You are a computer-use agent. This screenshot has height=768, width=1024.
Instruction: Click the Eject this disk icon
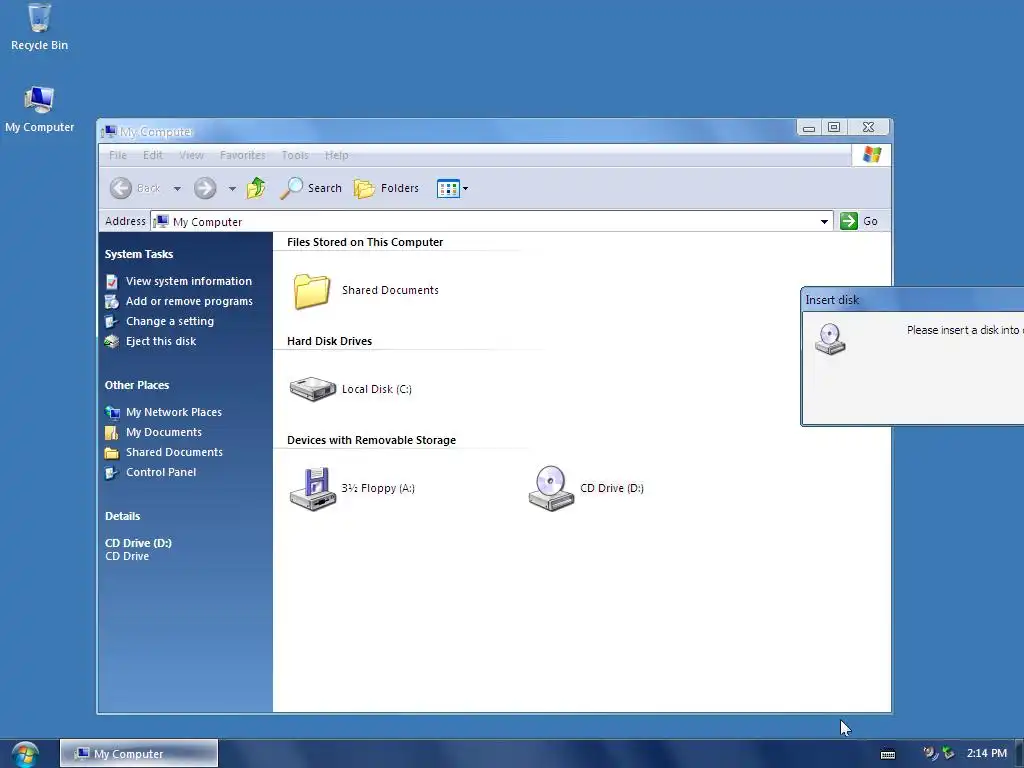(x=112, y=341)
